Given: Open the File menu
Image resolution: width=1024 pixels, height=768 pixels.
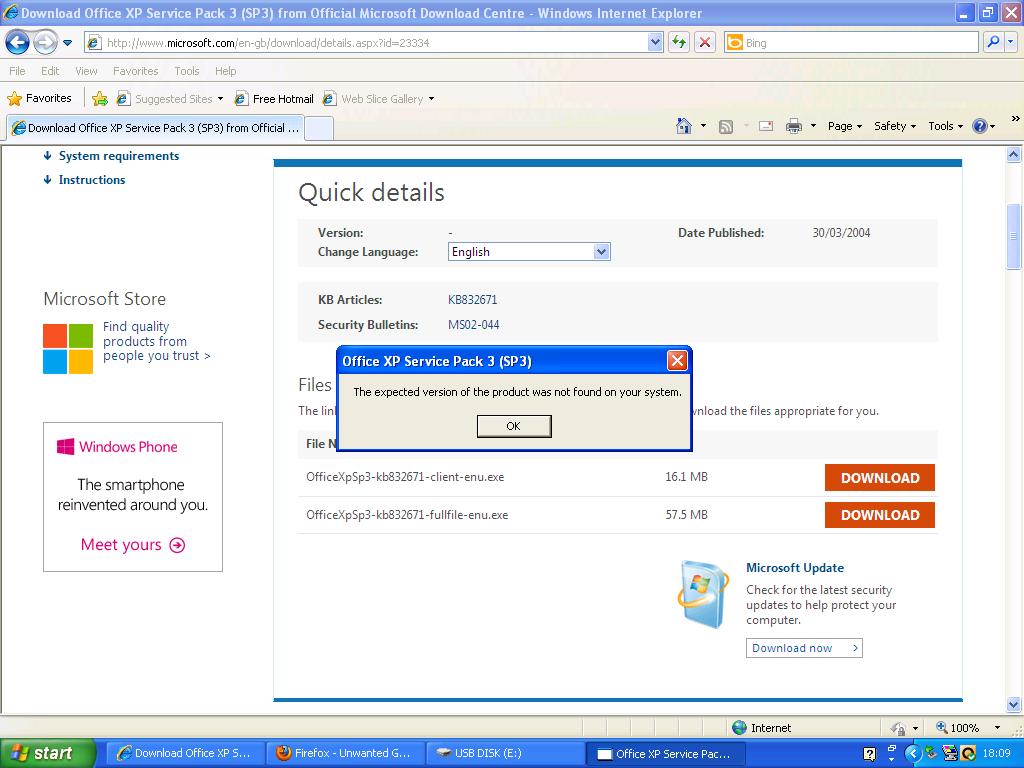Looking at the screenshot, I should point(17,71).
